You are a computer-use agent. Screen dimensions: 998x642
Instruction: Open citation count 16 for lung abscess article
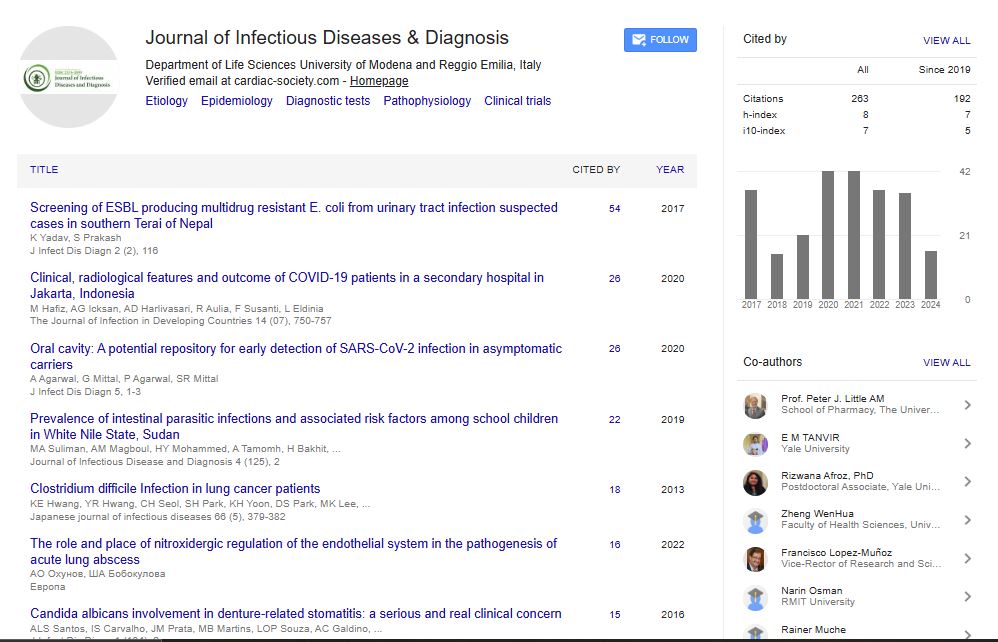[x=614, y=544]
